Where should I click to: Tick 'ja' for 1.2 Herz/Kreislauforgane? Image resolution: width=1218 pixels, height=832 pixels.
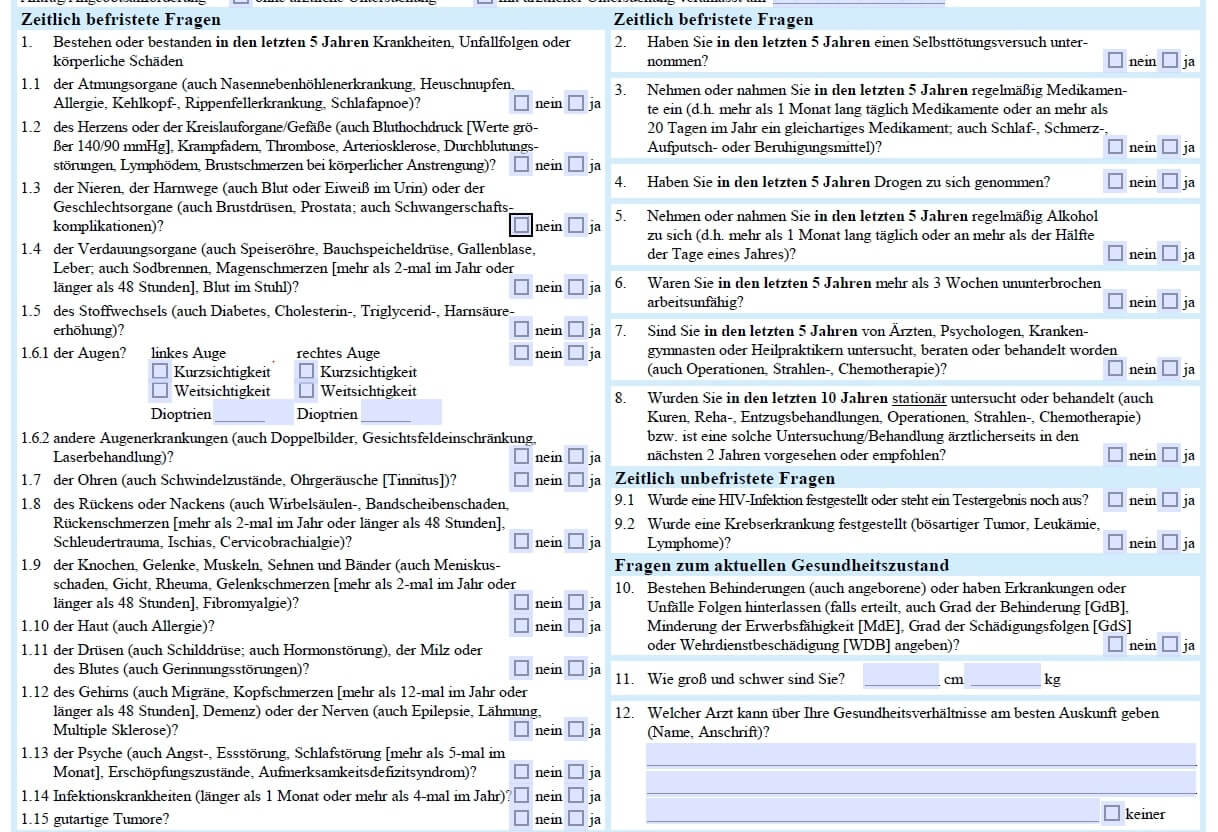click(576, 165)
